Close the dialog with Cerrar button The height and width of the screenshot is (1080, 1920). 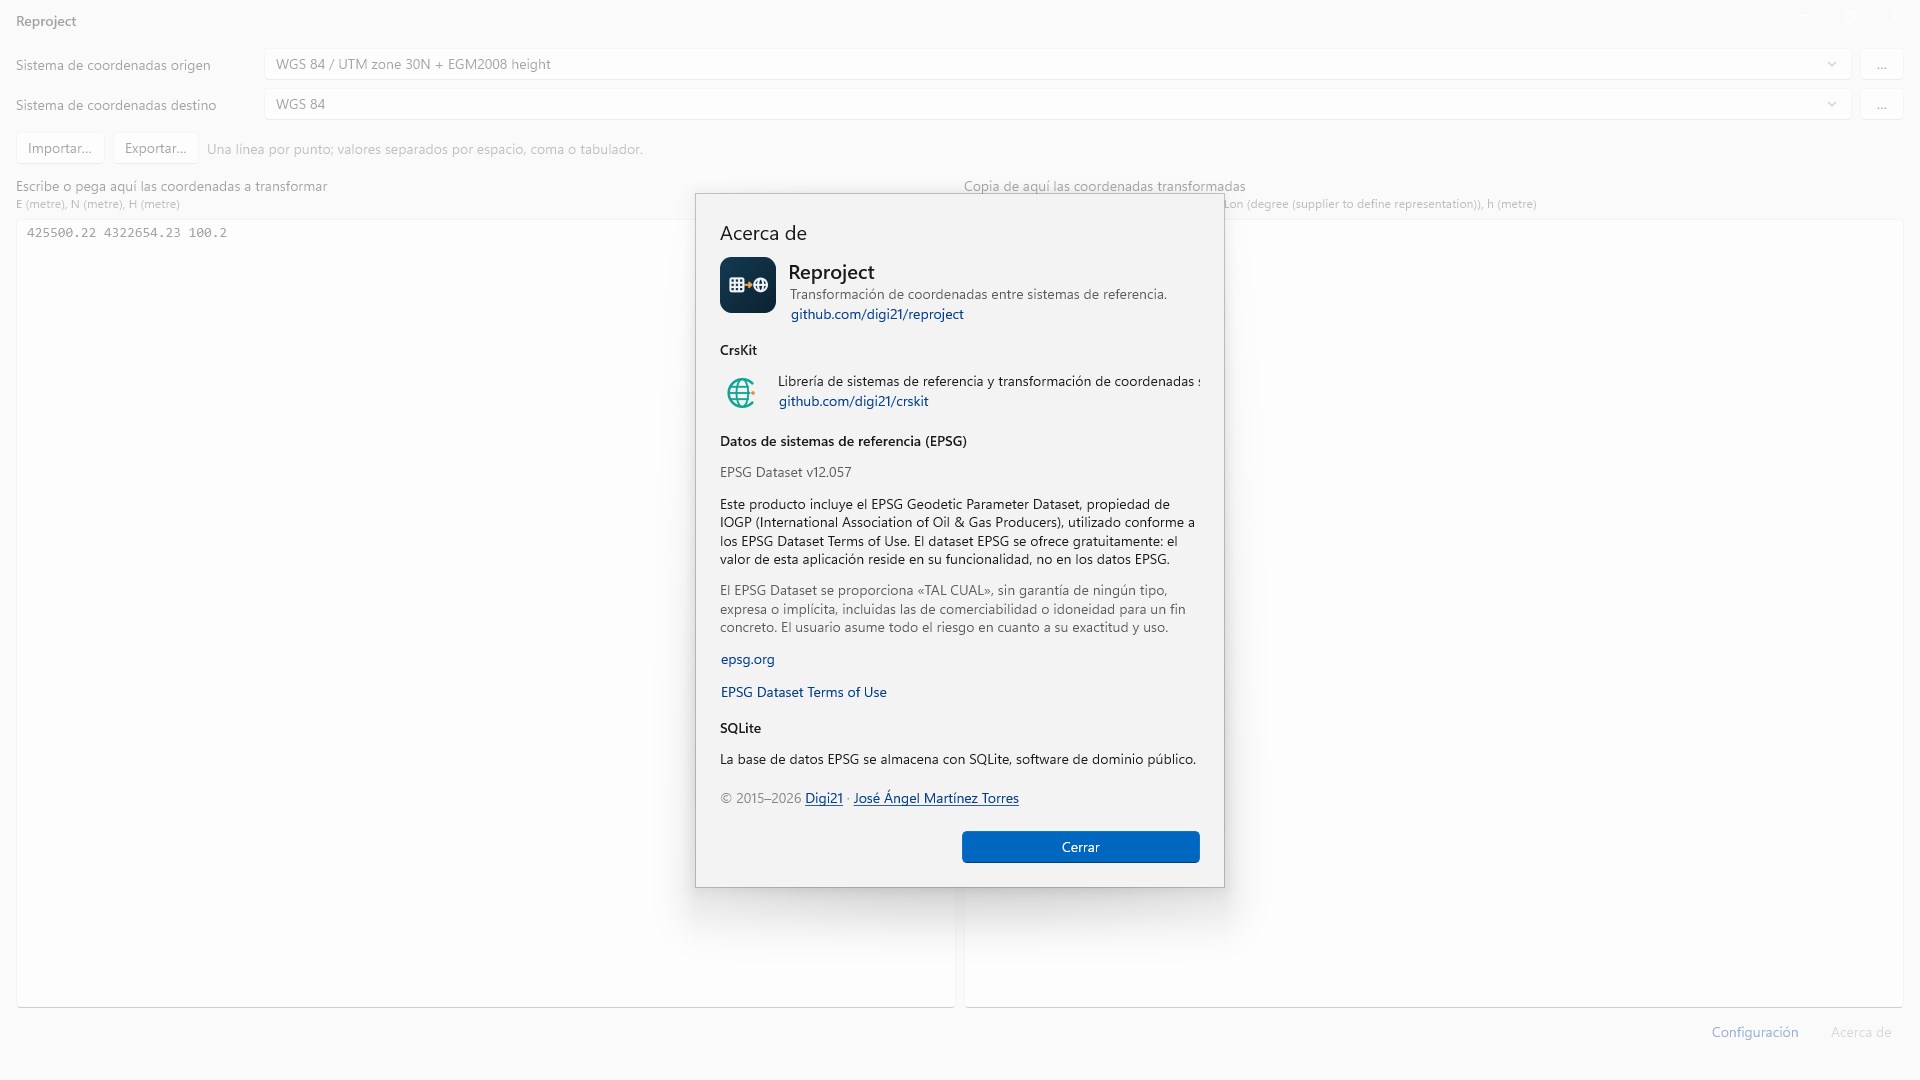pos(1080,847)
